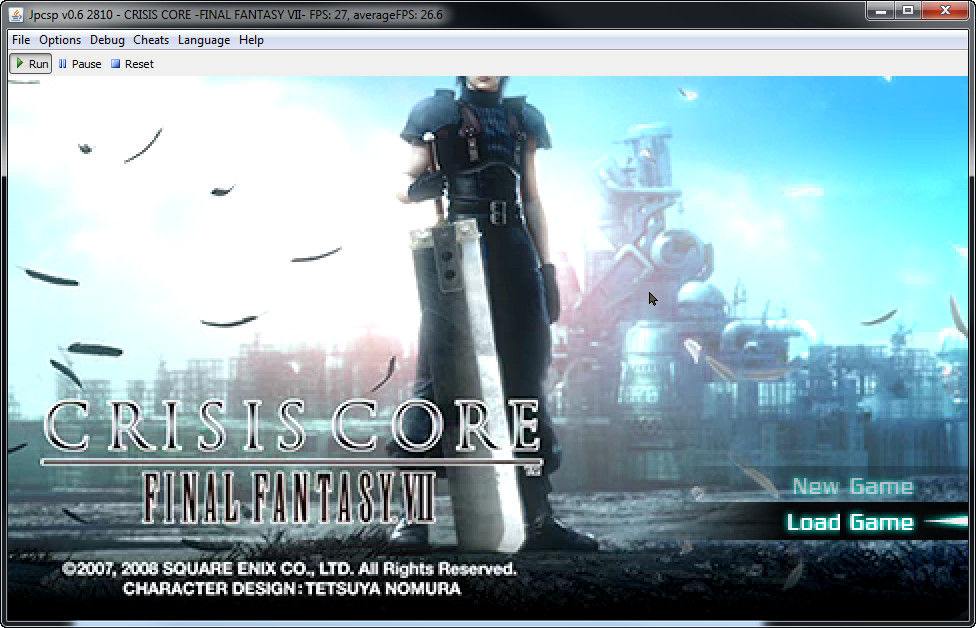Viewport: 976px width, 628px height.
Task: Close the Jpcsp window
Action: [945, 11]
